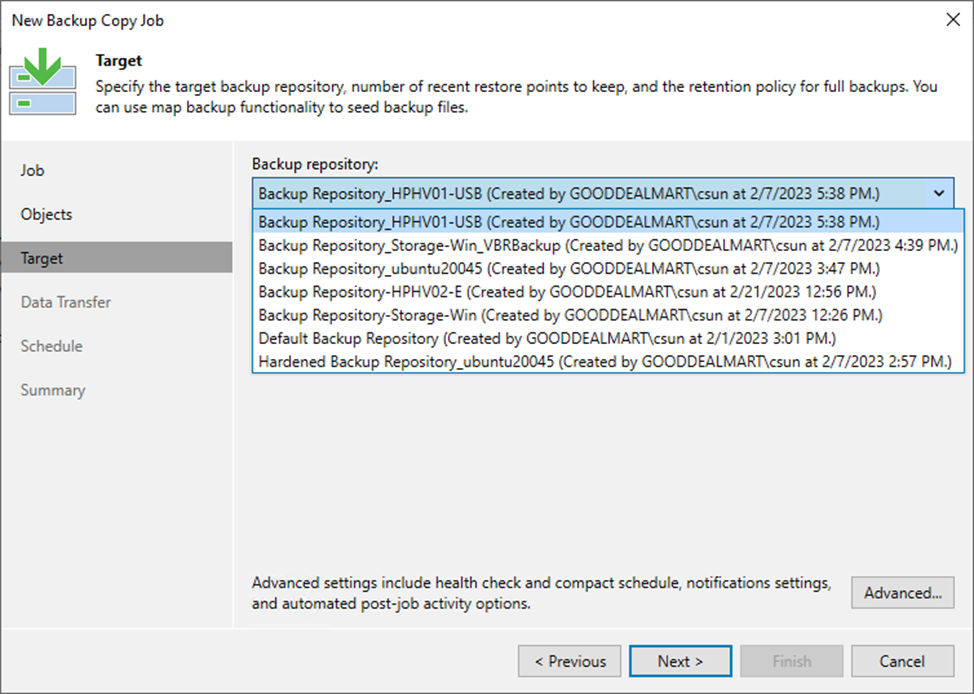Viewport: 974px width, 694px height.
Task: Click Cancel to dismiss the wizard
Action: point(901,661)
